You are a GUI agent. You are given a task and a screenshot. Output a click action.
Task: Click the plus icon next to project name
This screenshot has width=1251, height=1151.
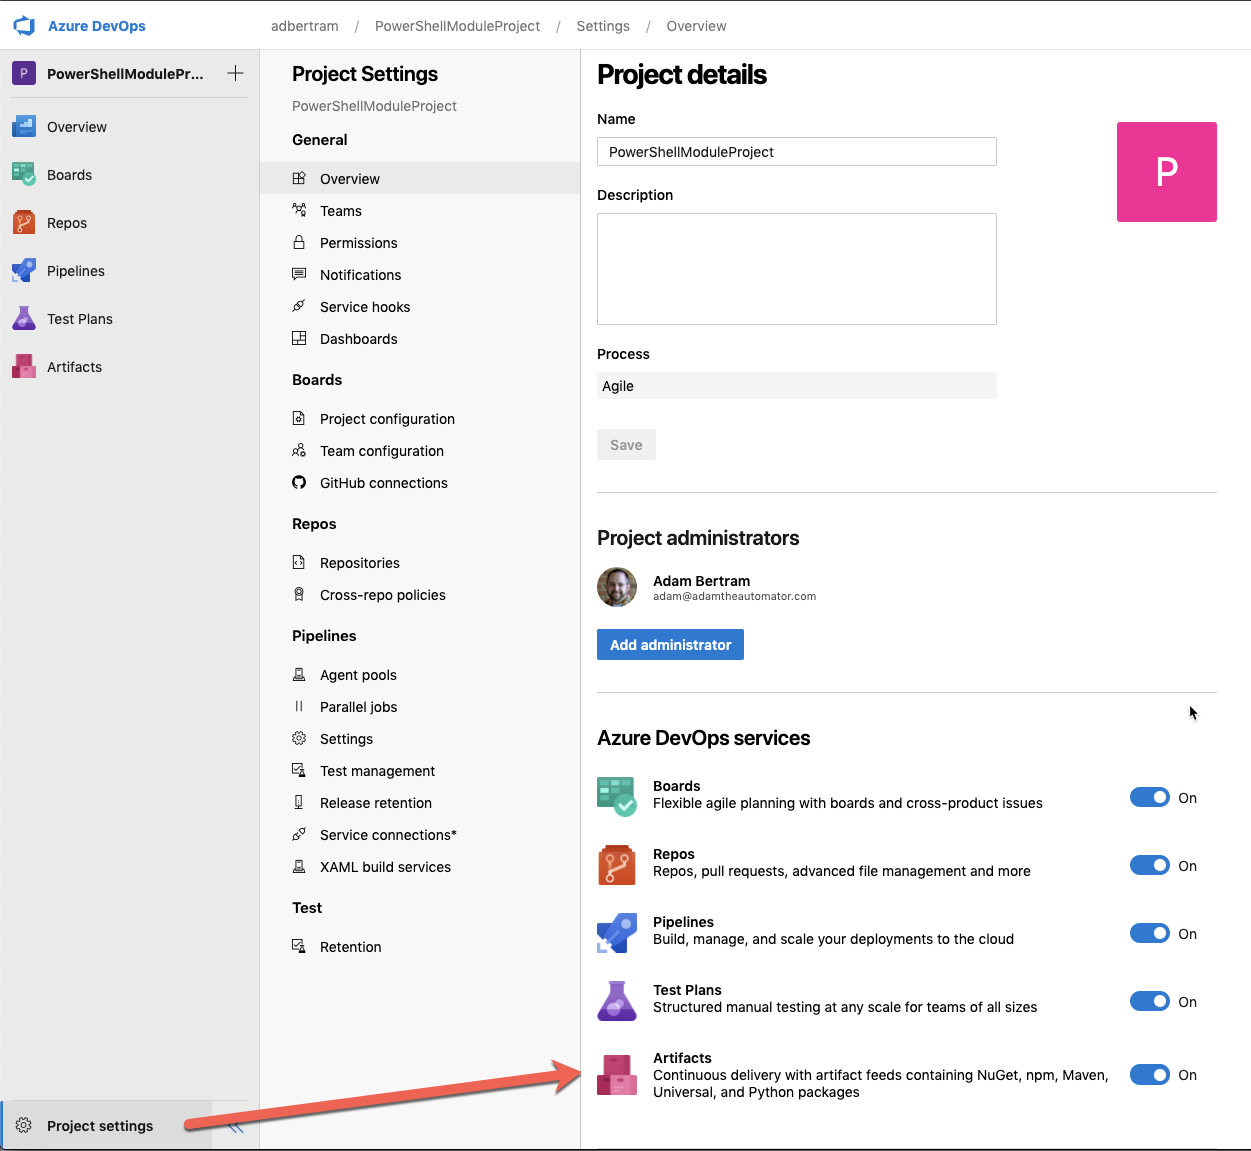[x=236, y=73]
